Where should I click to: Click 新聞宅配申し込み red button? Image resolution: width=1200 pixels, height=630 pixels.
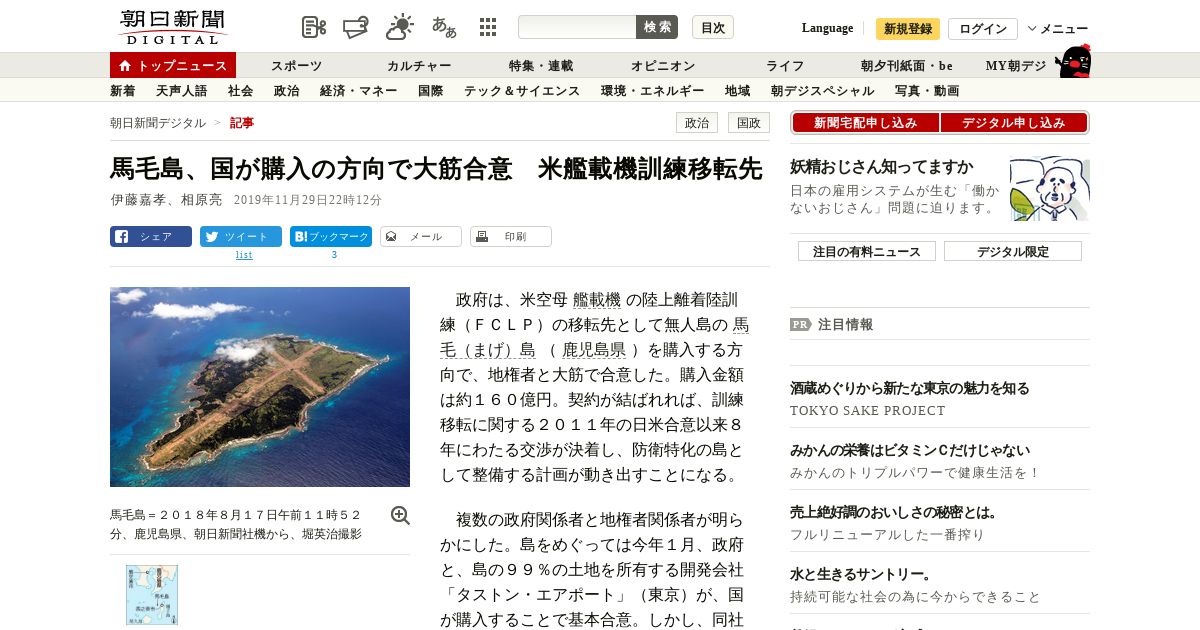[x=866, y=123]
